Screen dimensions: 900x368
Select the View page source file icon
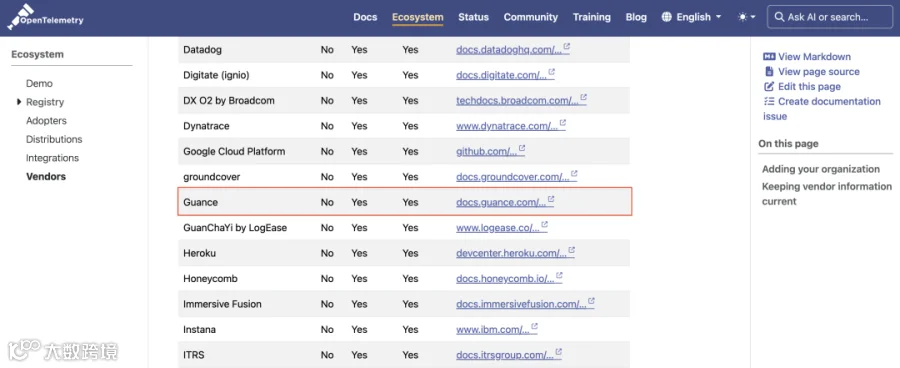click(x=769, y=71)
